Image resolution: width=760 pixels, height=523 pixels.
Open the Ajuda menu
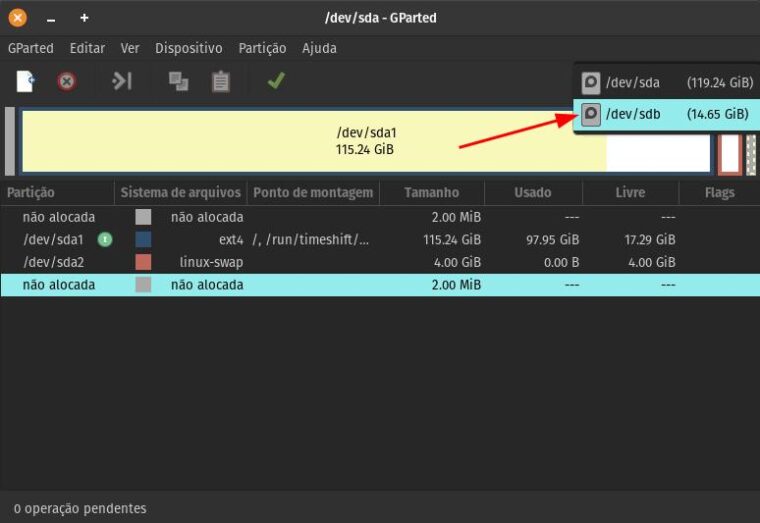point(319,48)
